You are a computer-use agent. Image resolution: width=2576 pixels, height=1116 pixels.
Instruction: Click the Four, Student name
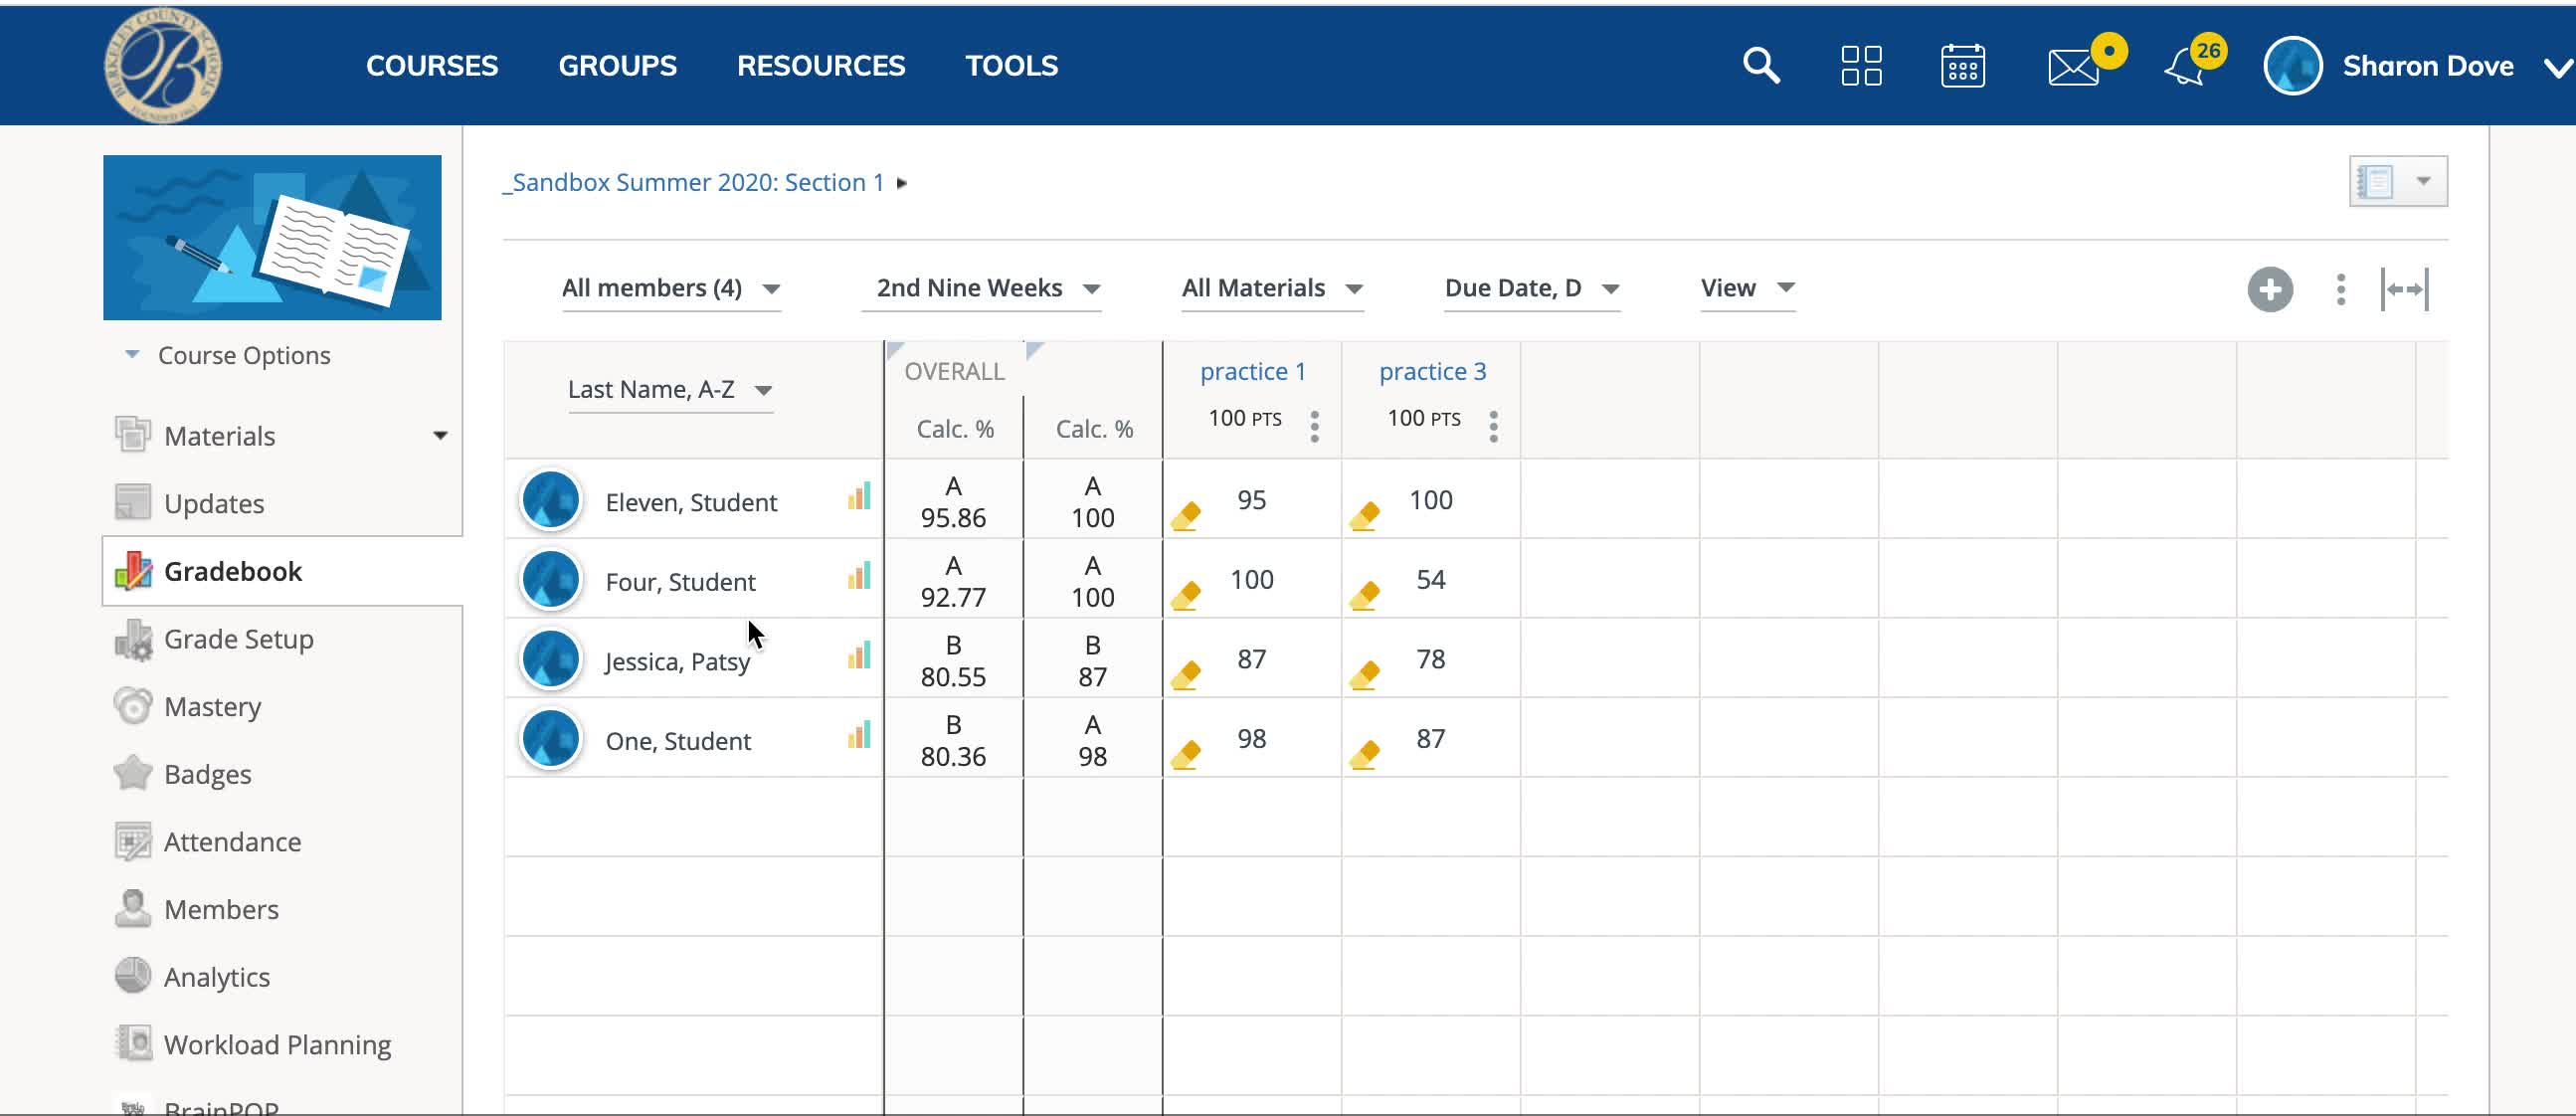[x=680, y=582]
